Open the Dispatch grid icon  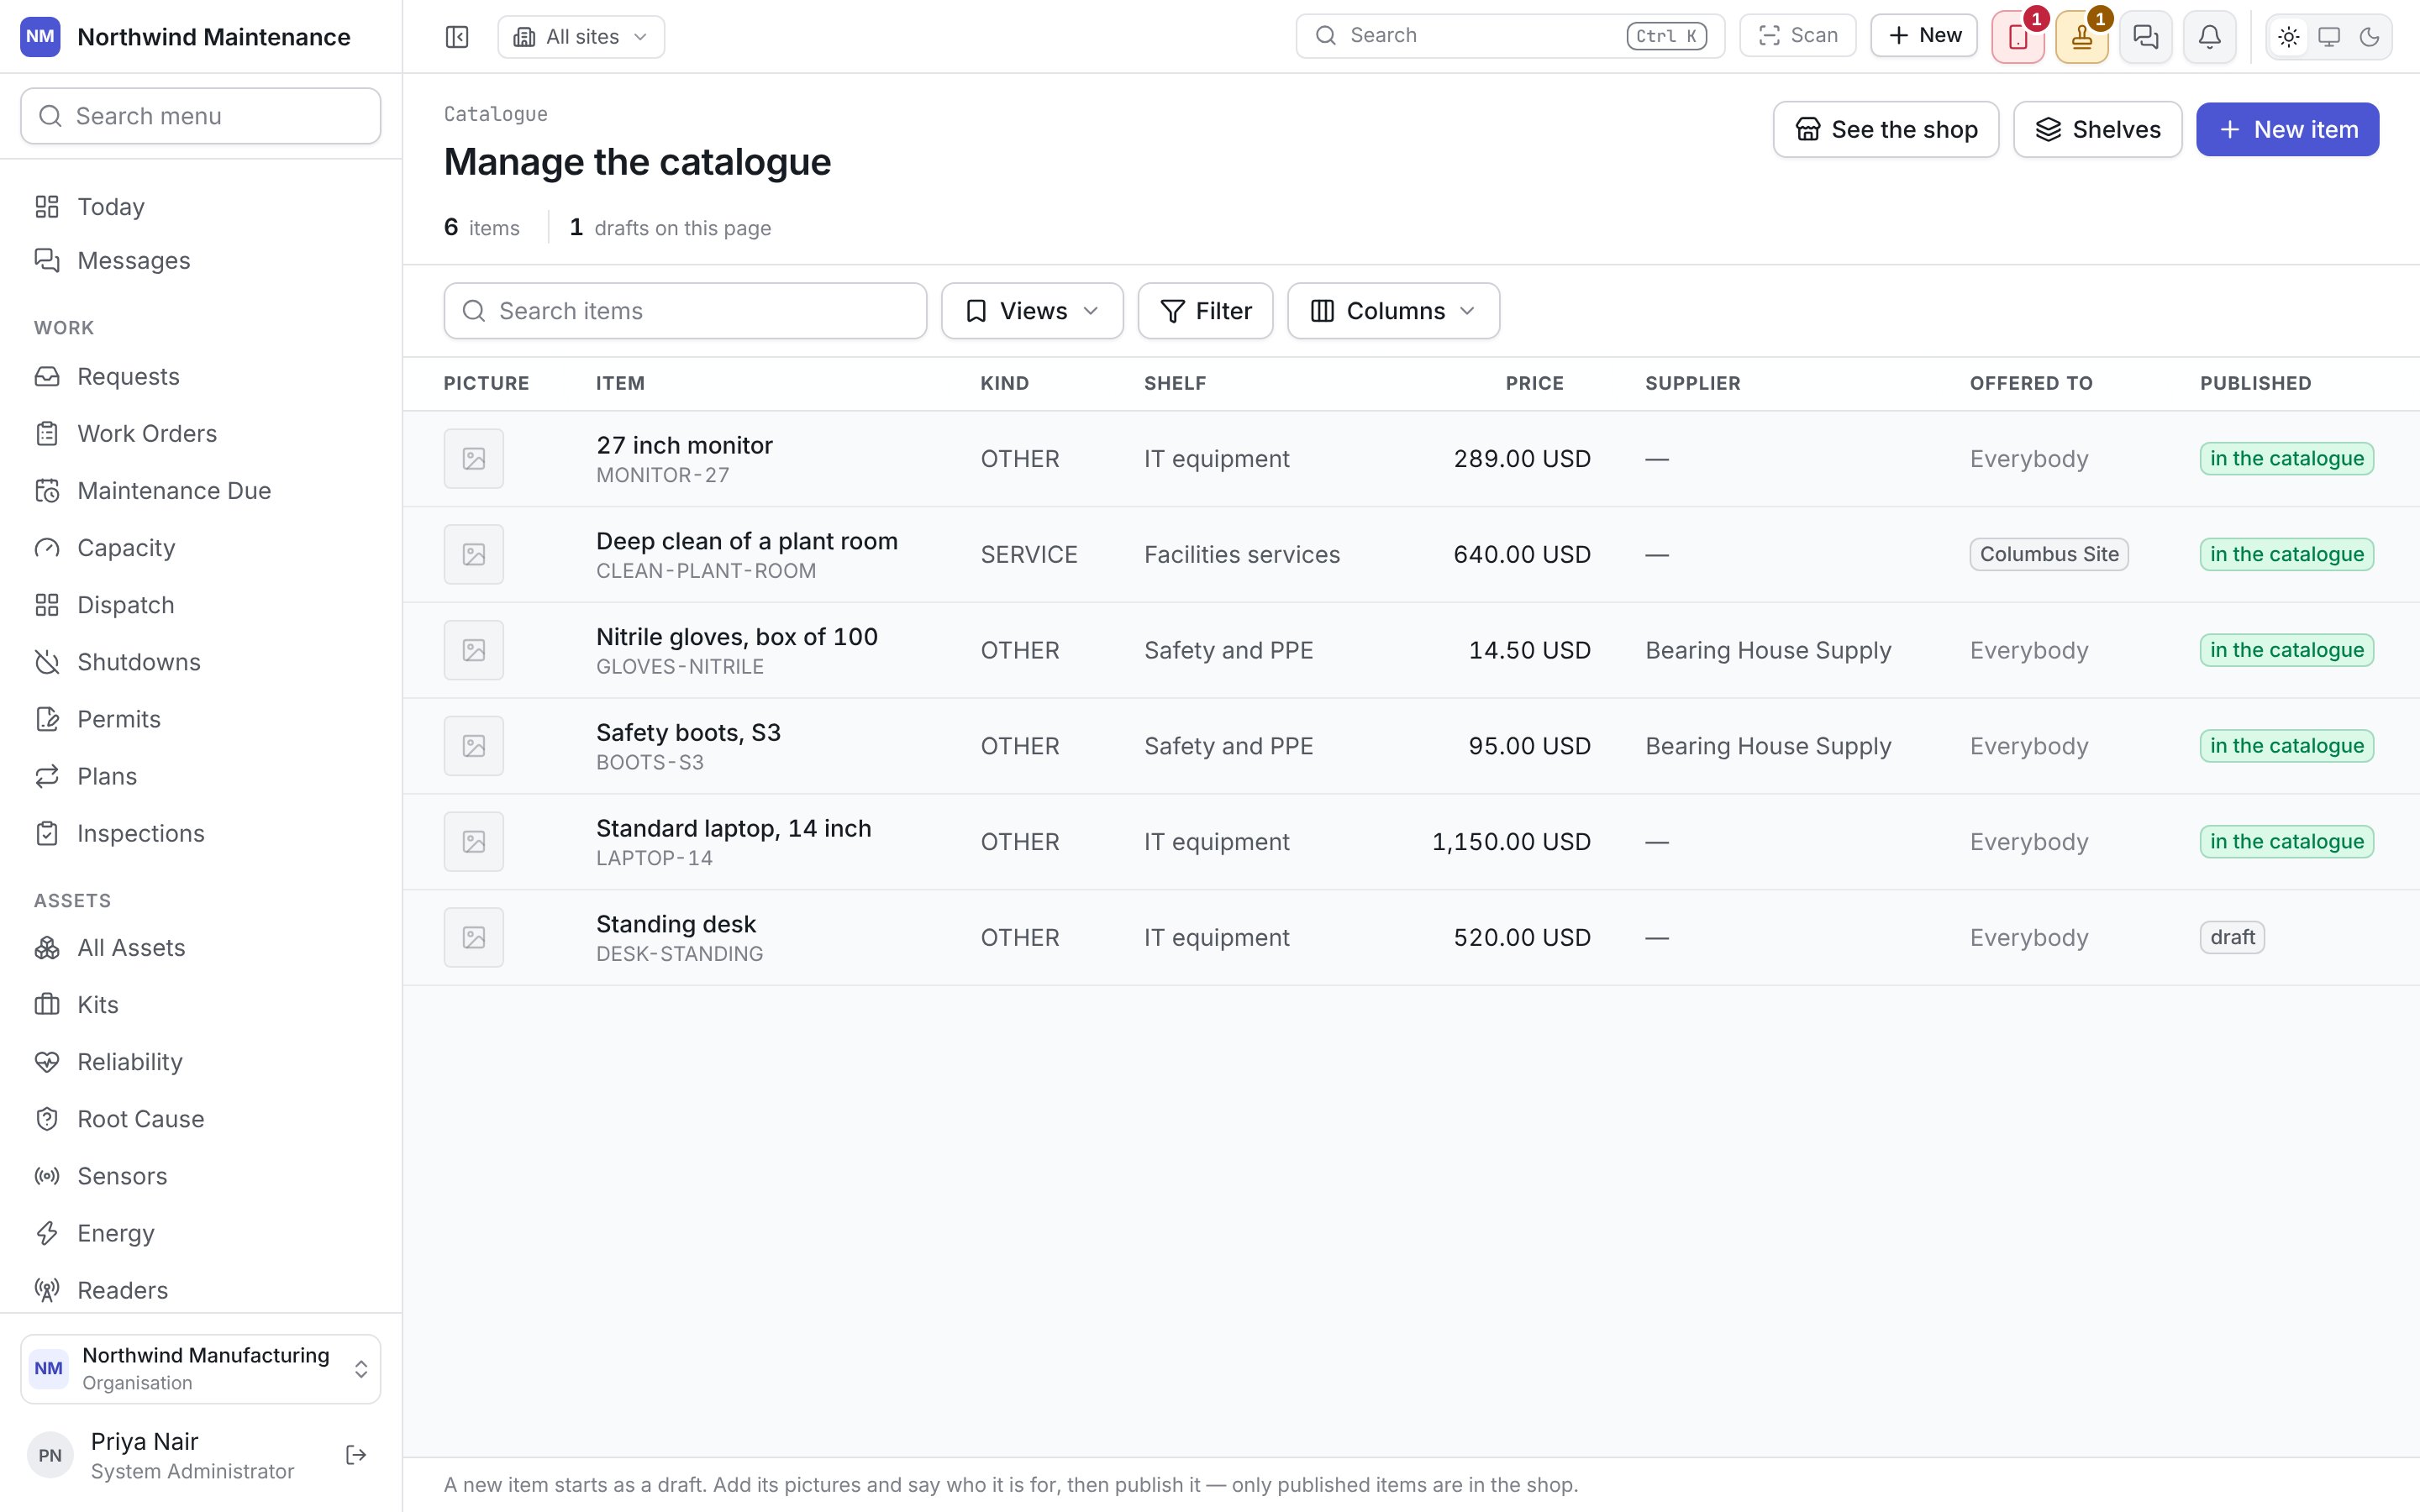coord(47,605)
